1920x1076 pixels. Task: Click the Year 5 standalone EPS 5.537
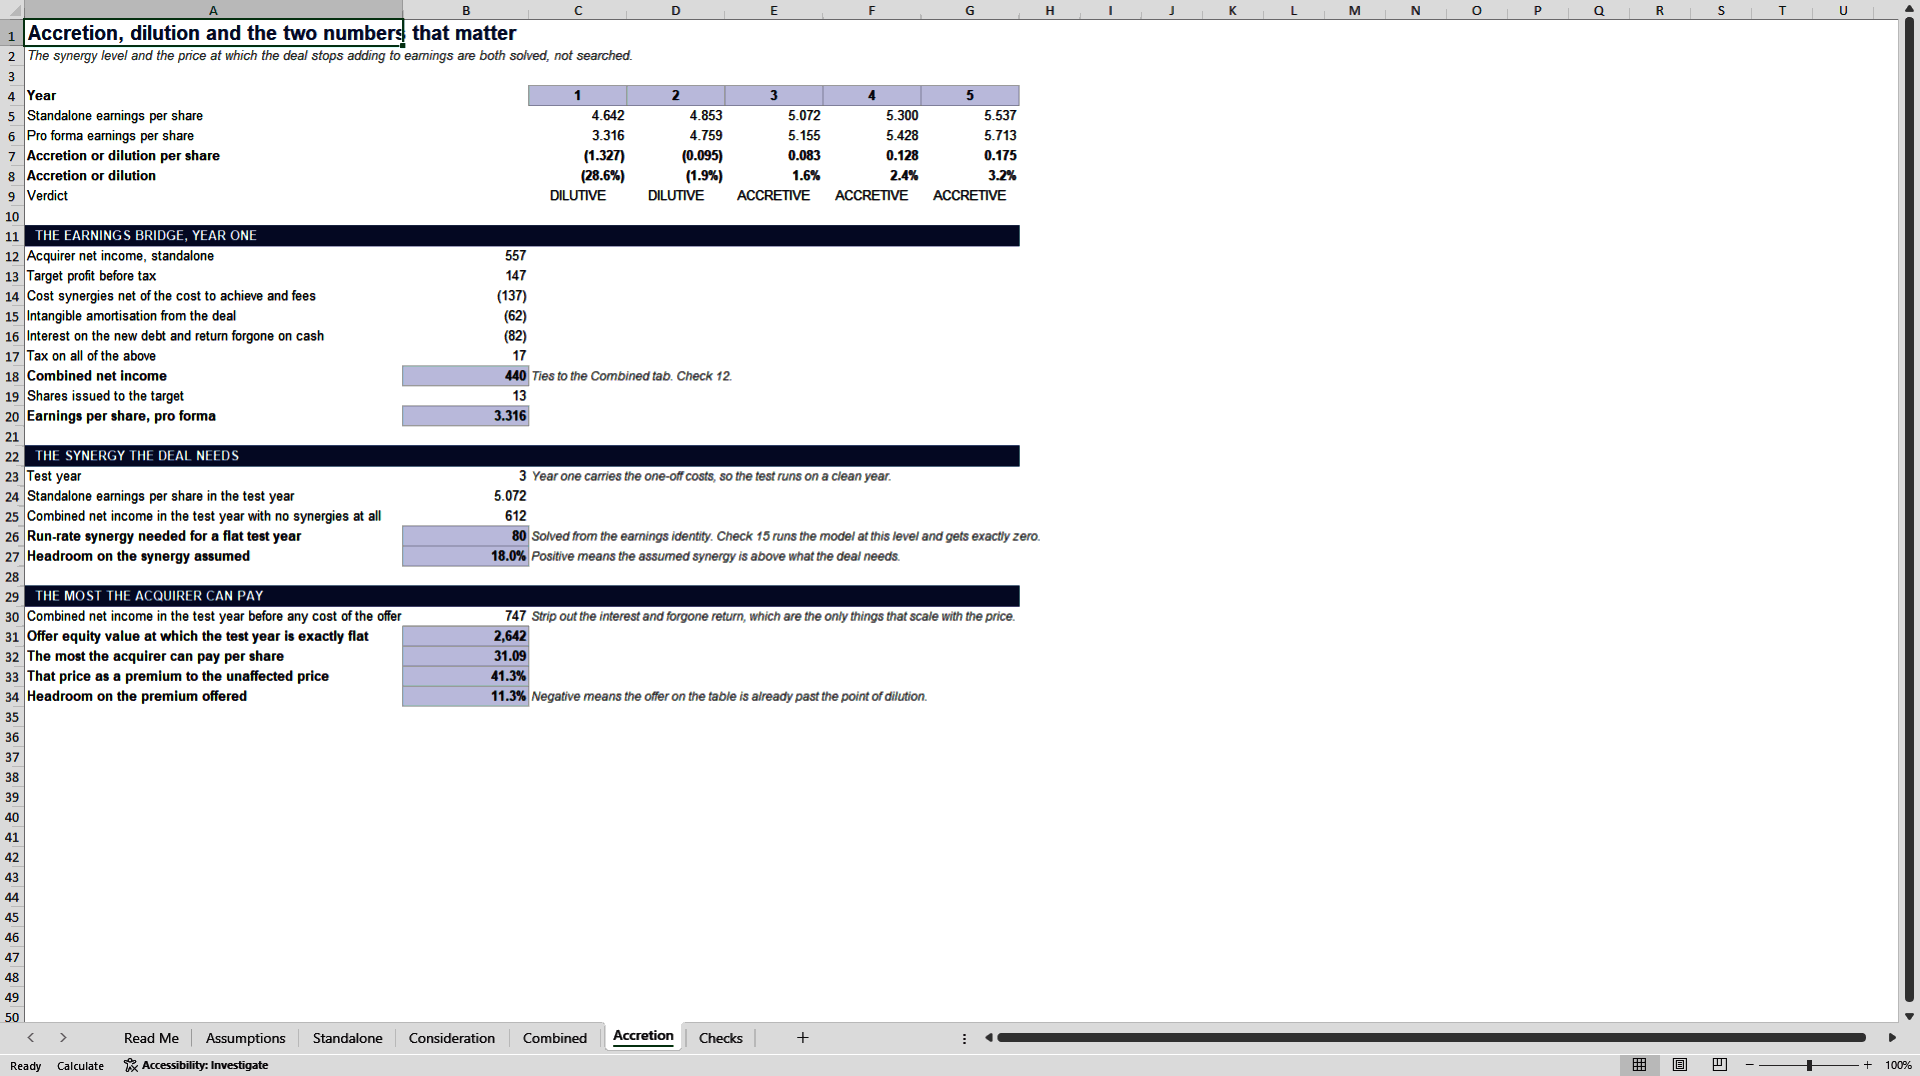[970, 115]
